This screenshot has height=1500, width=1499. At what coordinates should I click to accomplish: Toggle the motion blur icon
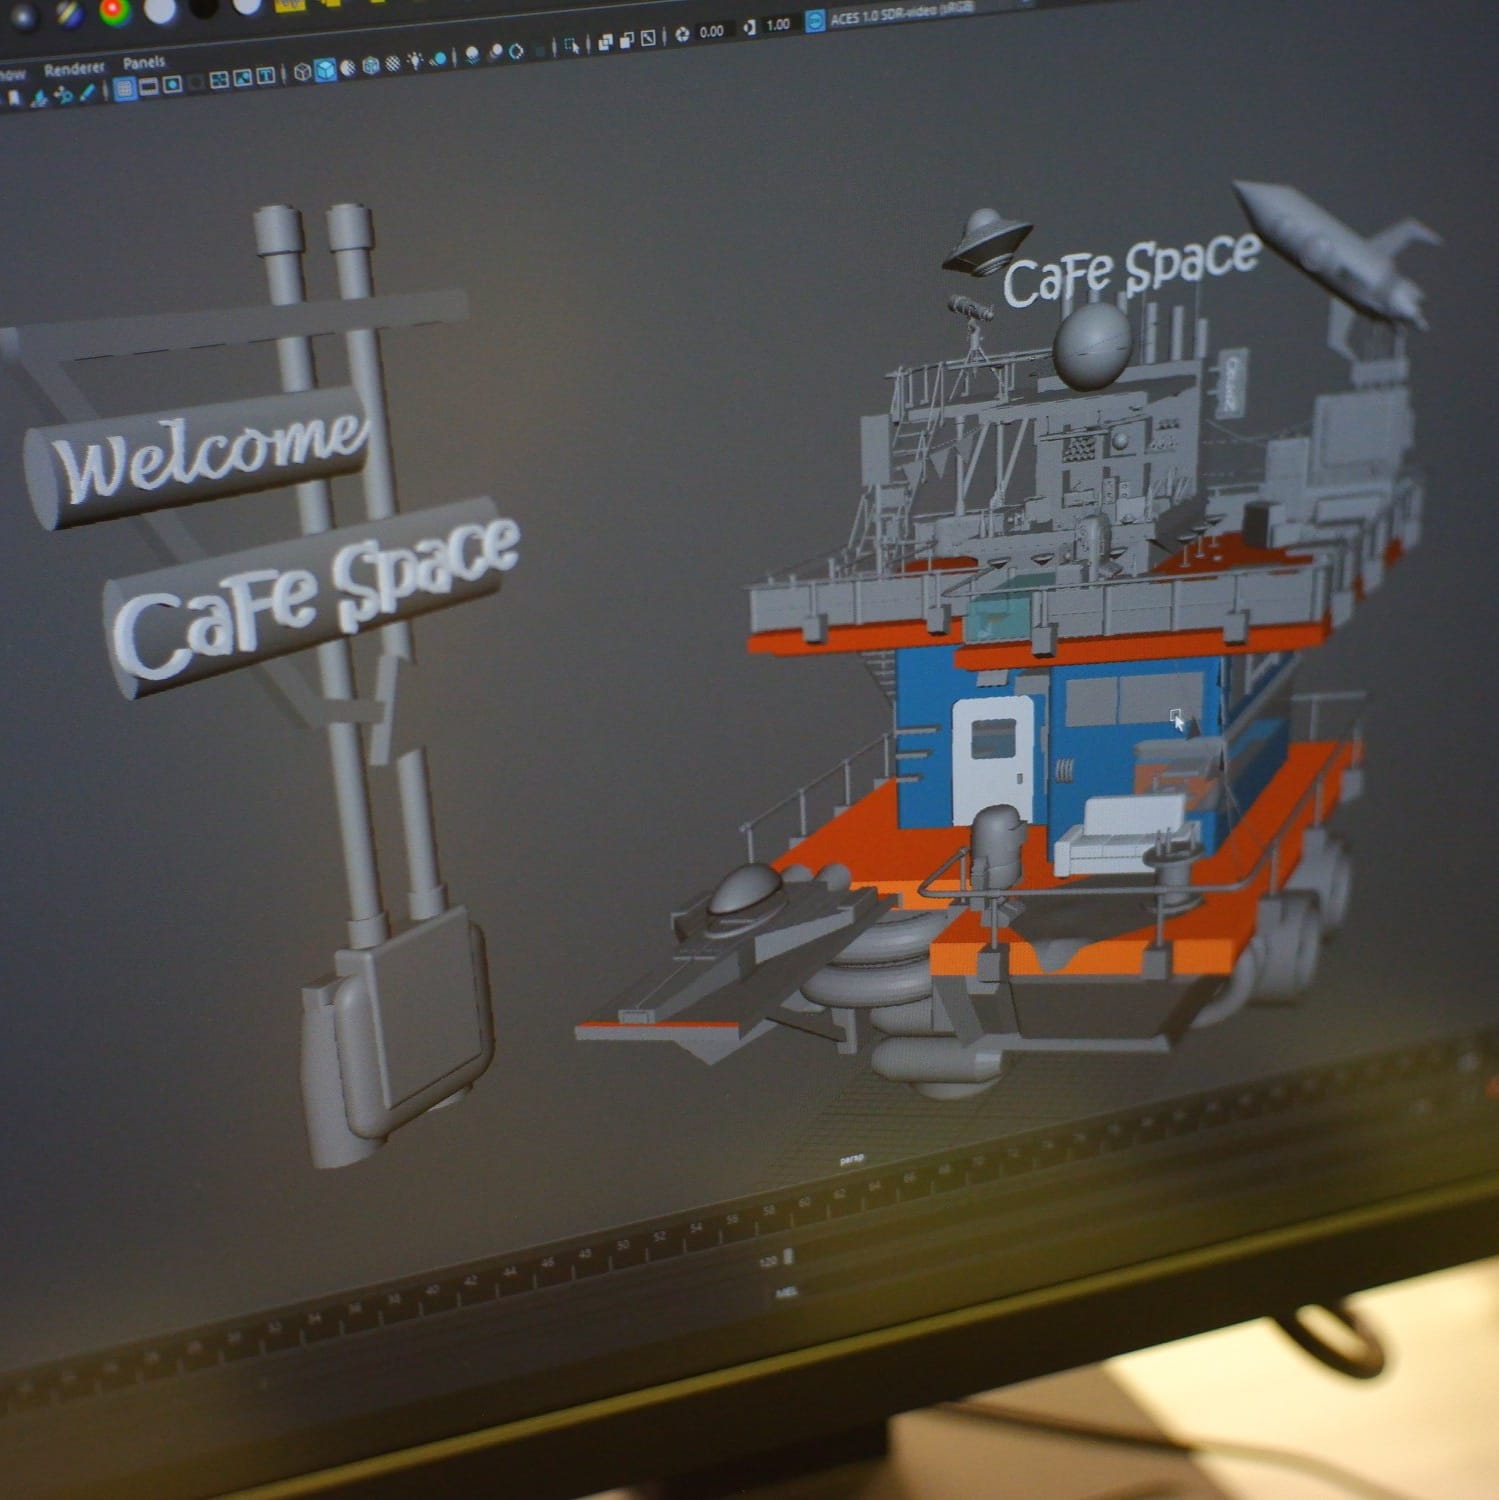[496, 52]
